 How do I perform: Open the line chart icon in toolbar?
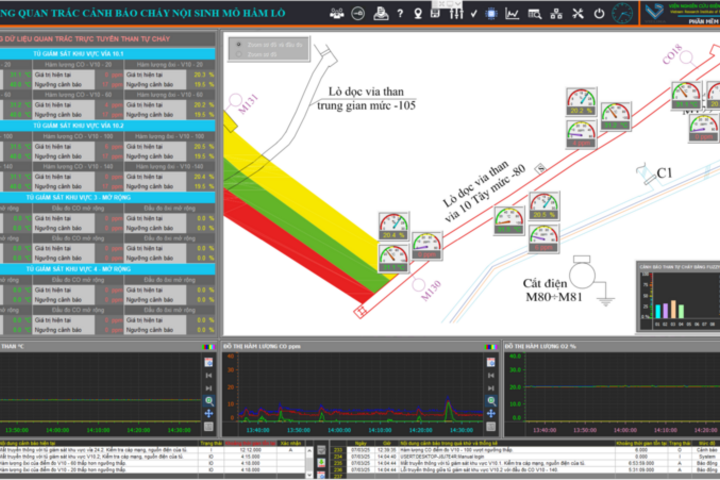511,13
